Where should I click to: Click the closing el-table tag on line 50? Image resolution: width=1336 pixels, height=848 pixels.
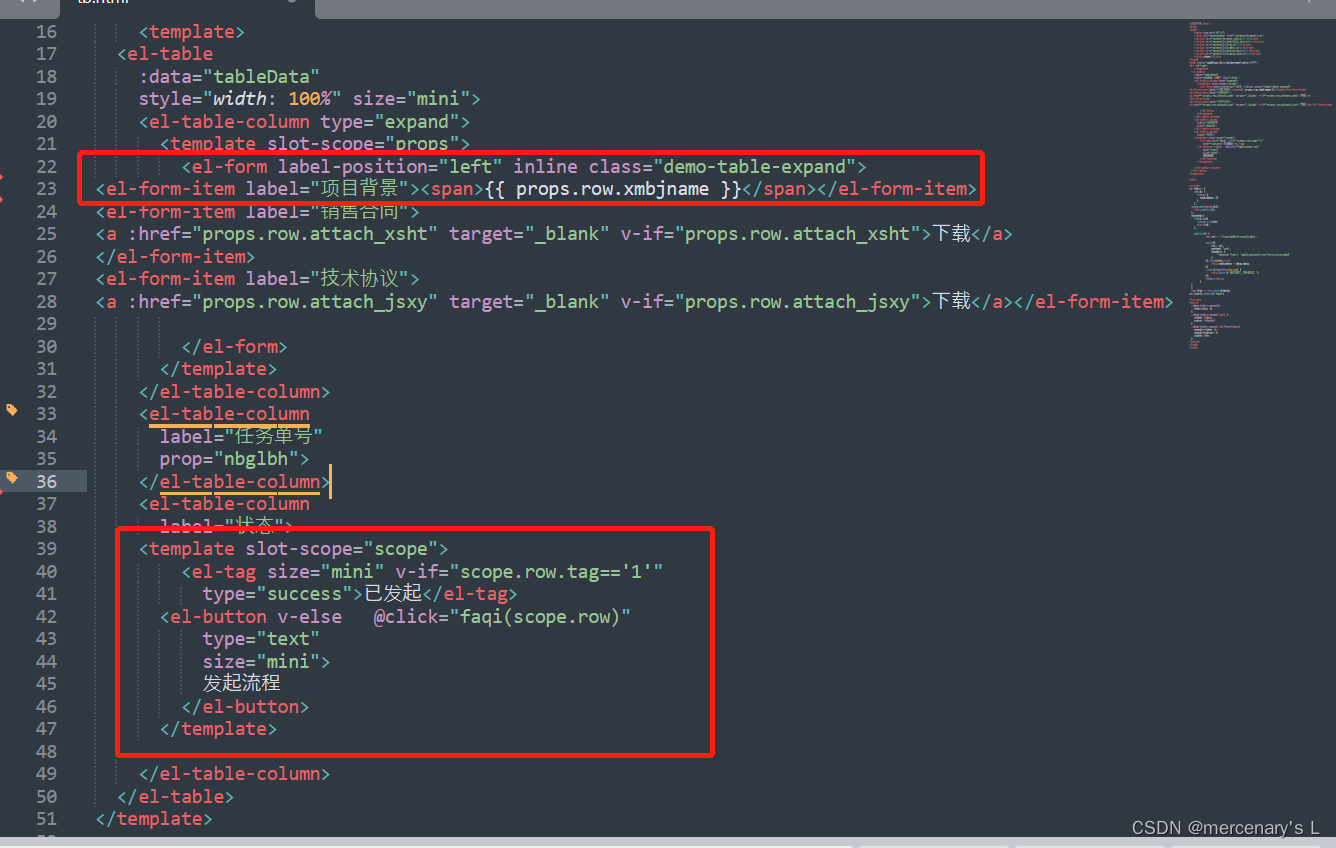coord(176,796)
